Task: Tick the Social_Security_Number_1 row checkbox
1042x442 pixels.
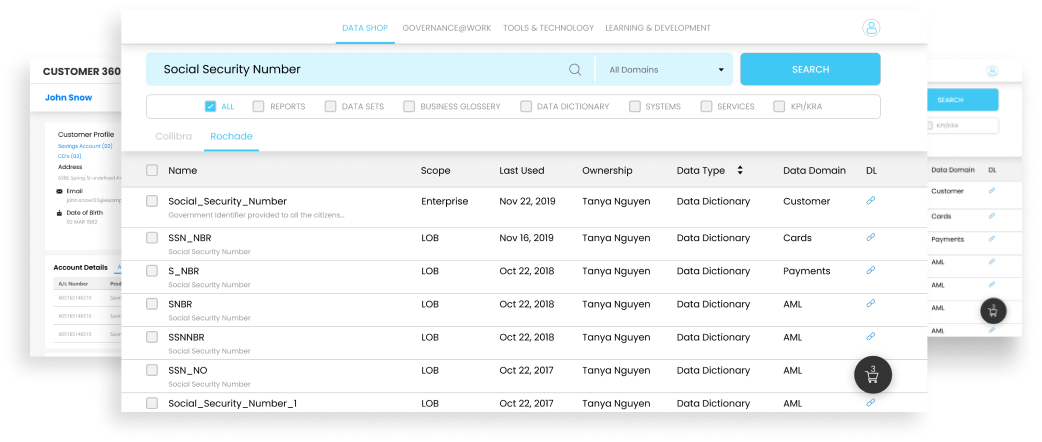Action: [x=152, y=403]
